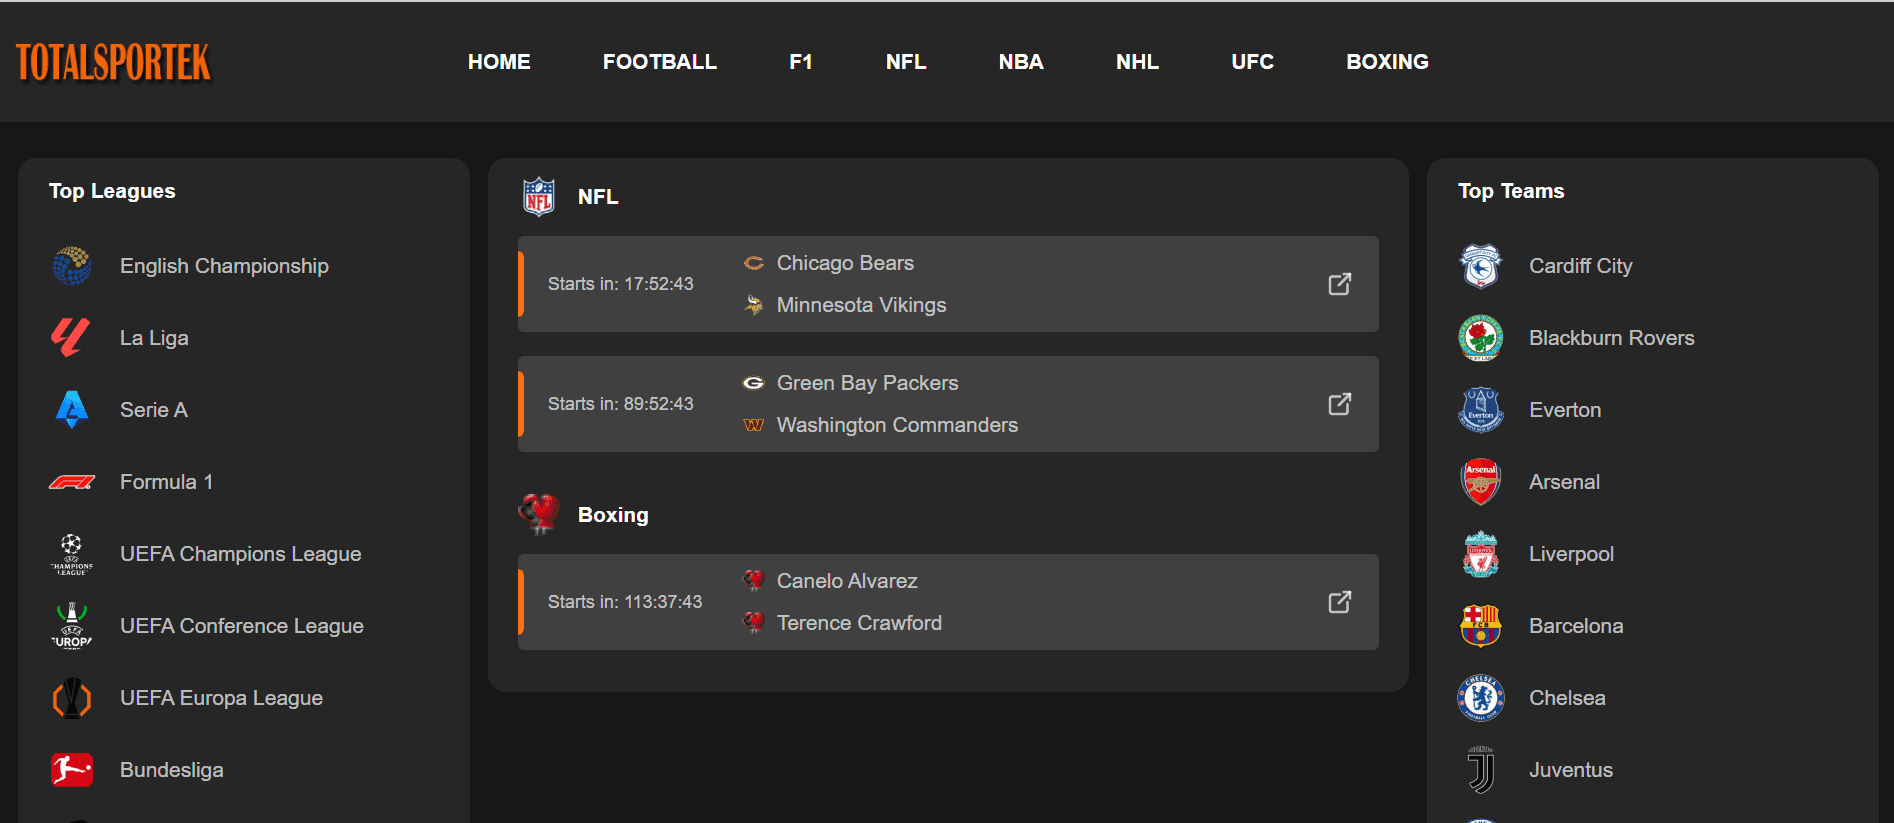This screenshot has width=1894, height=823.
Task: Open the English Championship link
Action: tap(224, 266)
